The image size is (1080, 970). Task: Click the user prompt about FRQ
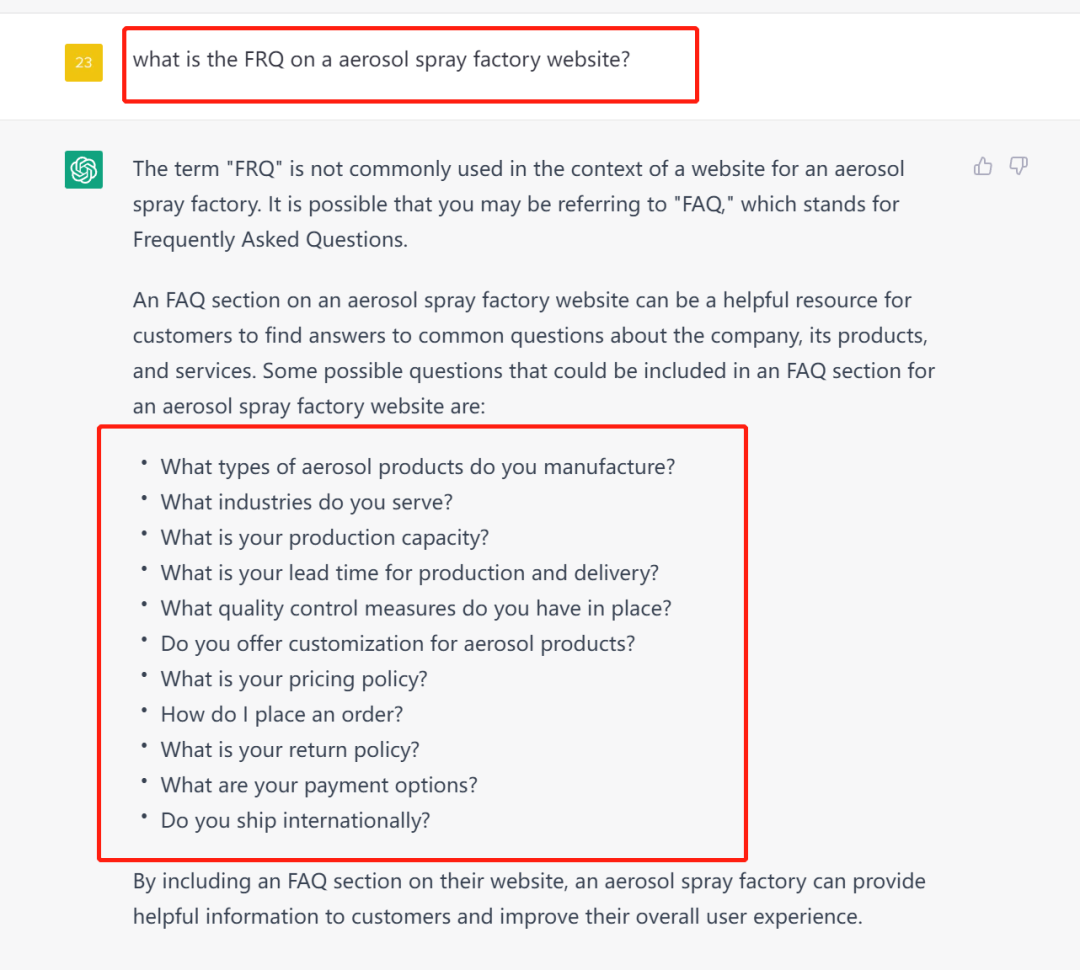click(381, 59)
